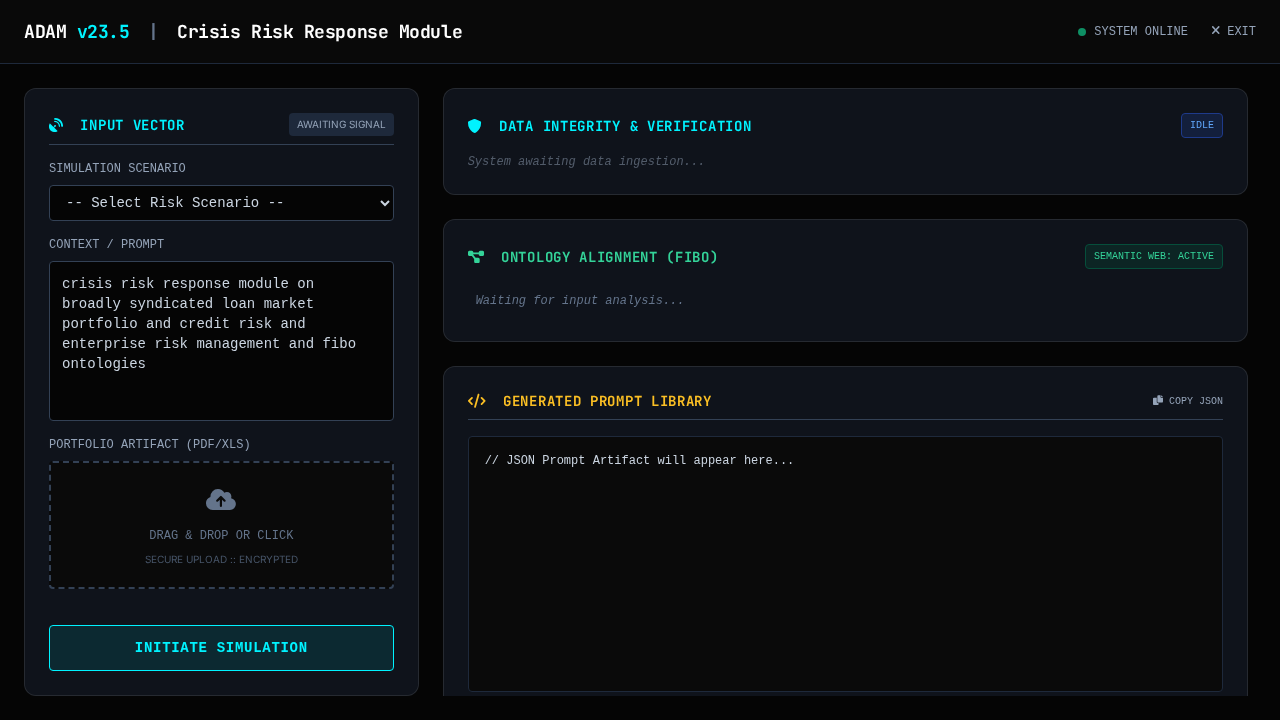
Task: Click the Ontology Alignment network node icon
Action: tap(476, 257)
